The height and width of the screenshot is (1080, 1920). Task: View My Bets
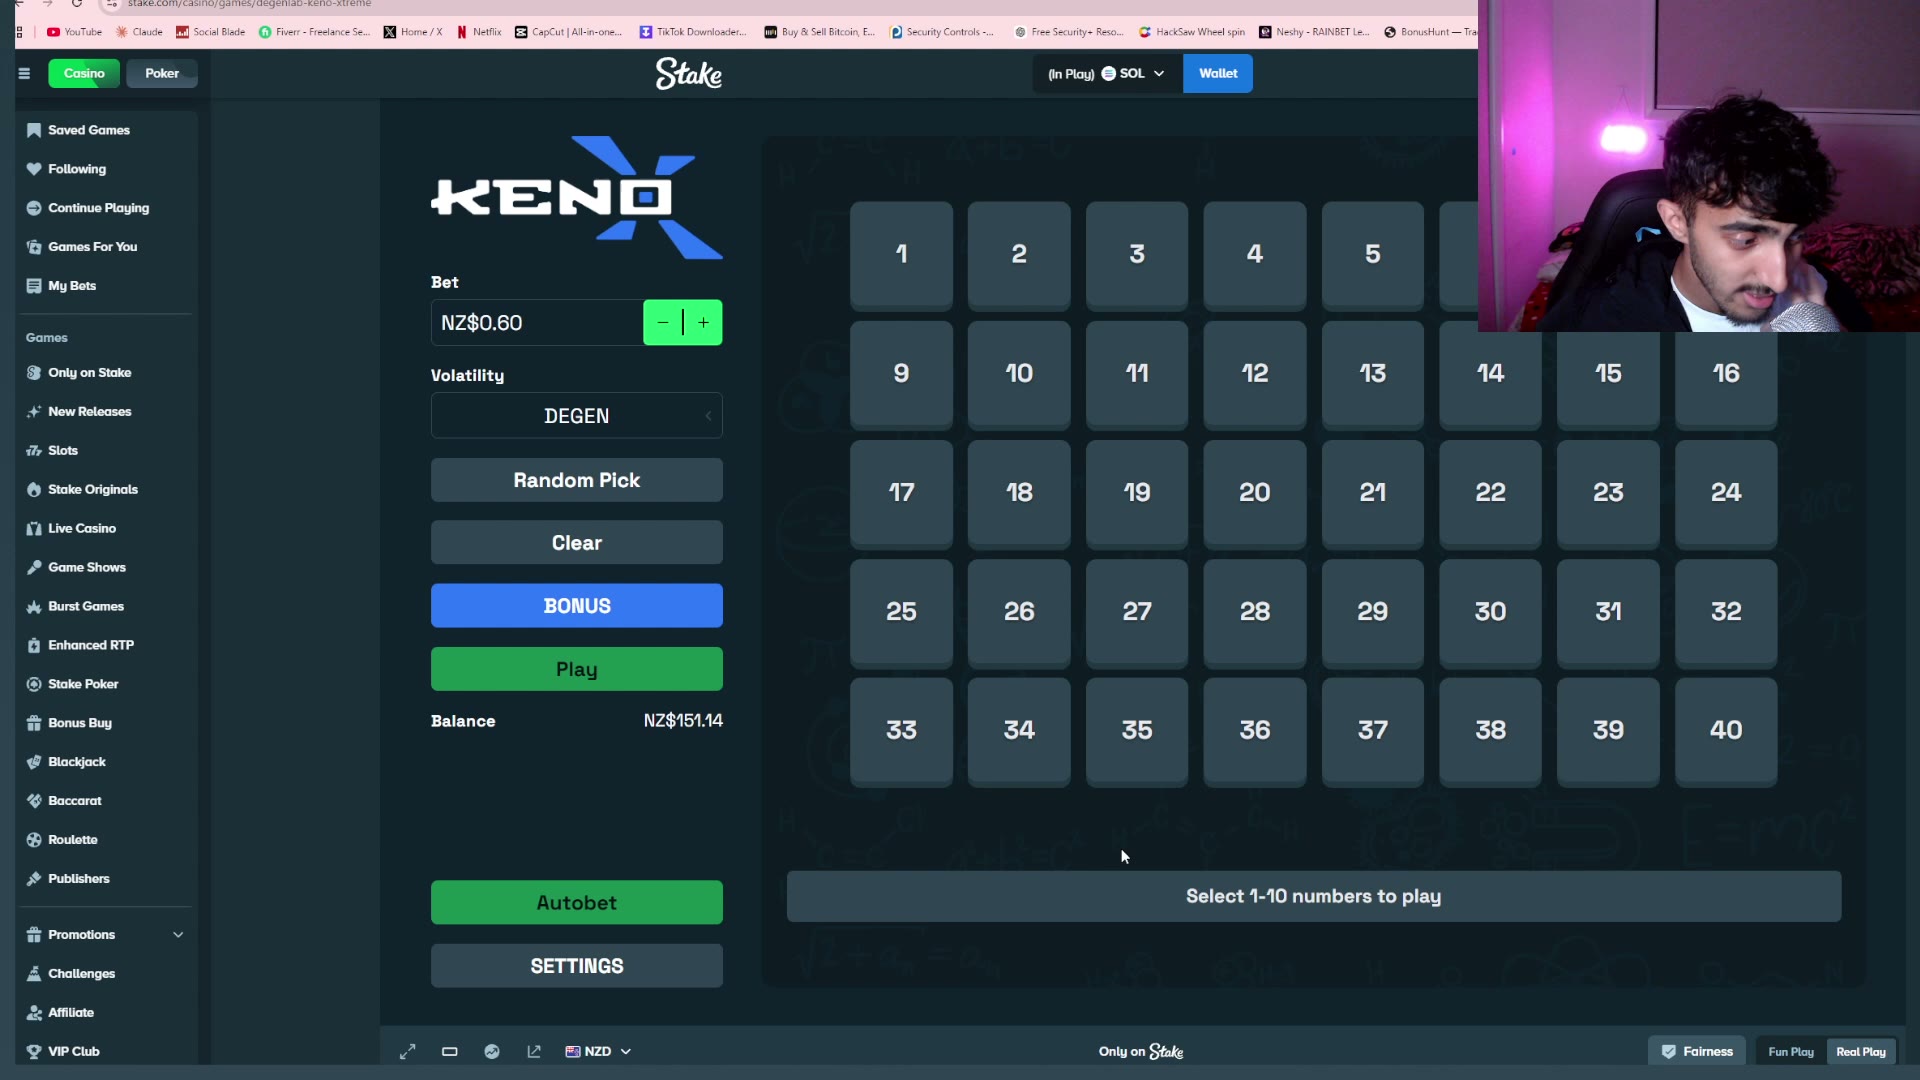tap(71, 286)
